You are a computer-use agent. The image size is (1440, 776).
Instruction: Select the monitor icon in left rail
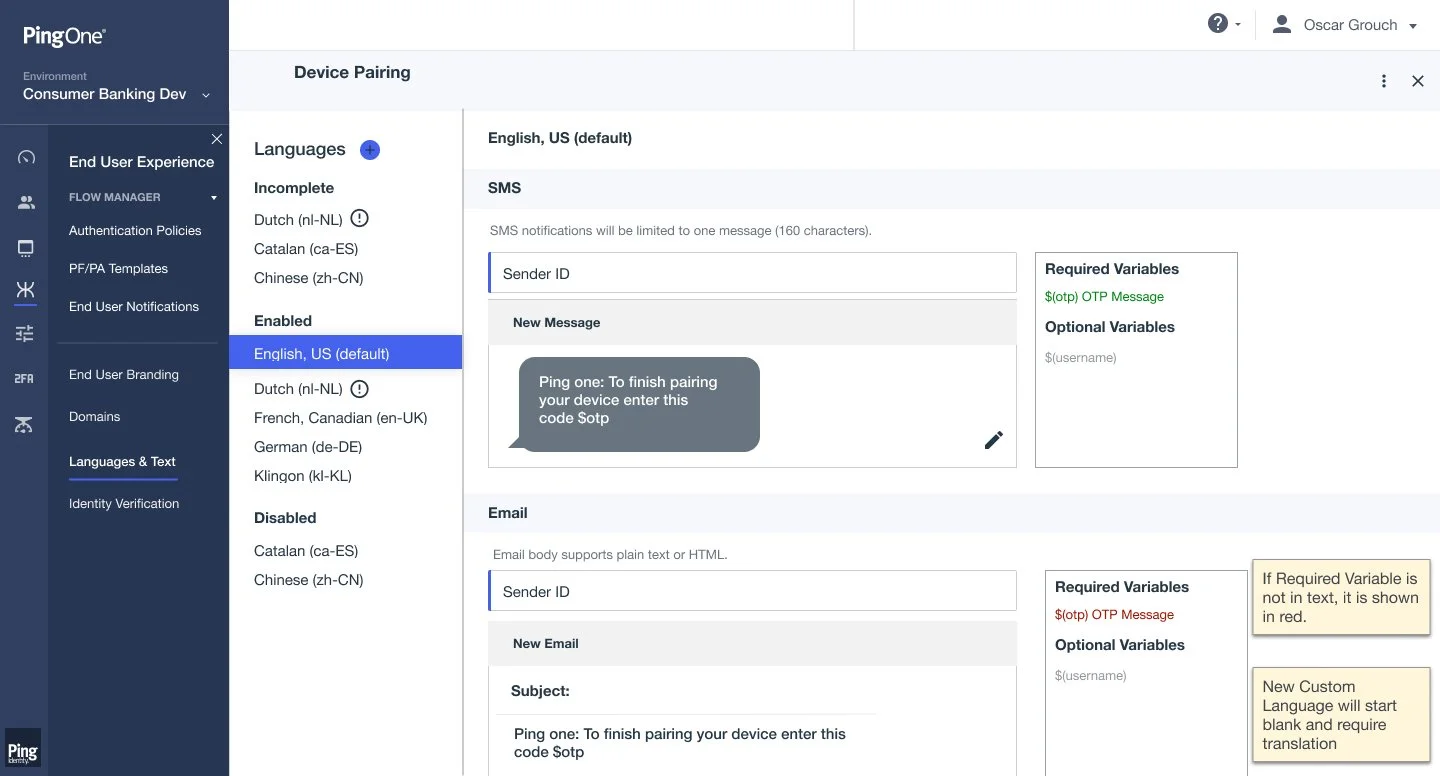(26, 248)
